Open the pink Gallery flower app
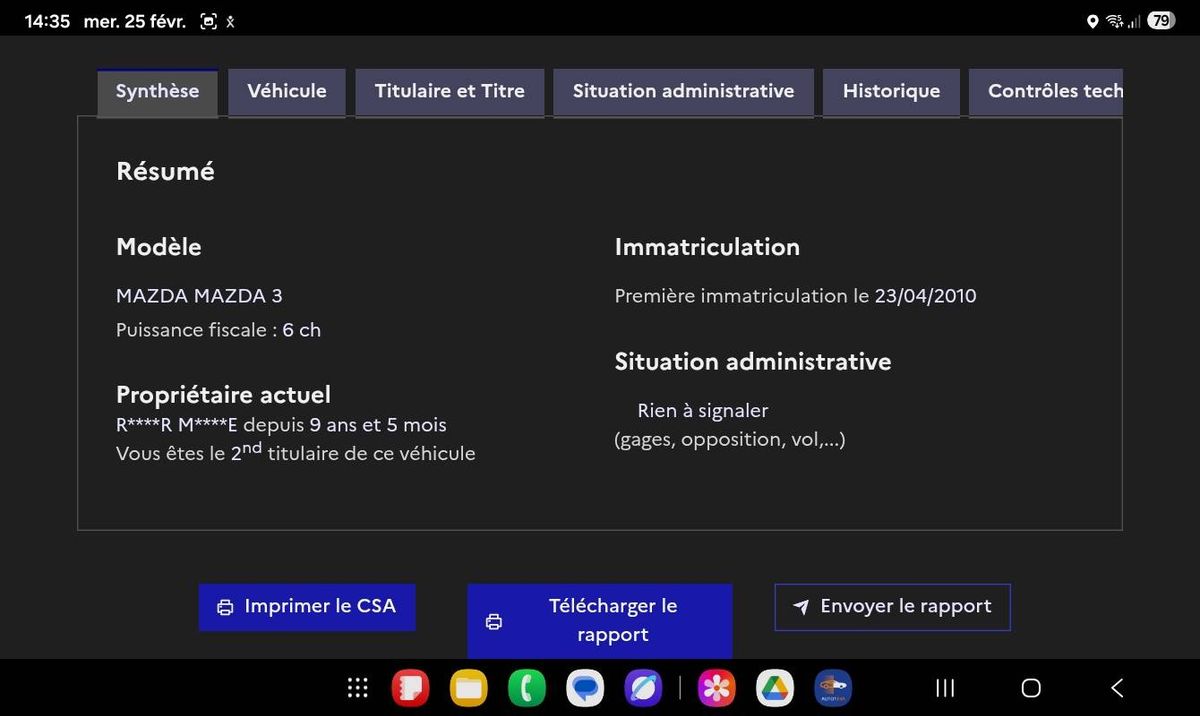 pos(716,688)
